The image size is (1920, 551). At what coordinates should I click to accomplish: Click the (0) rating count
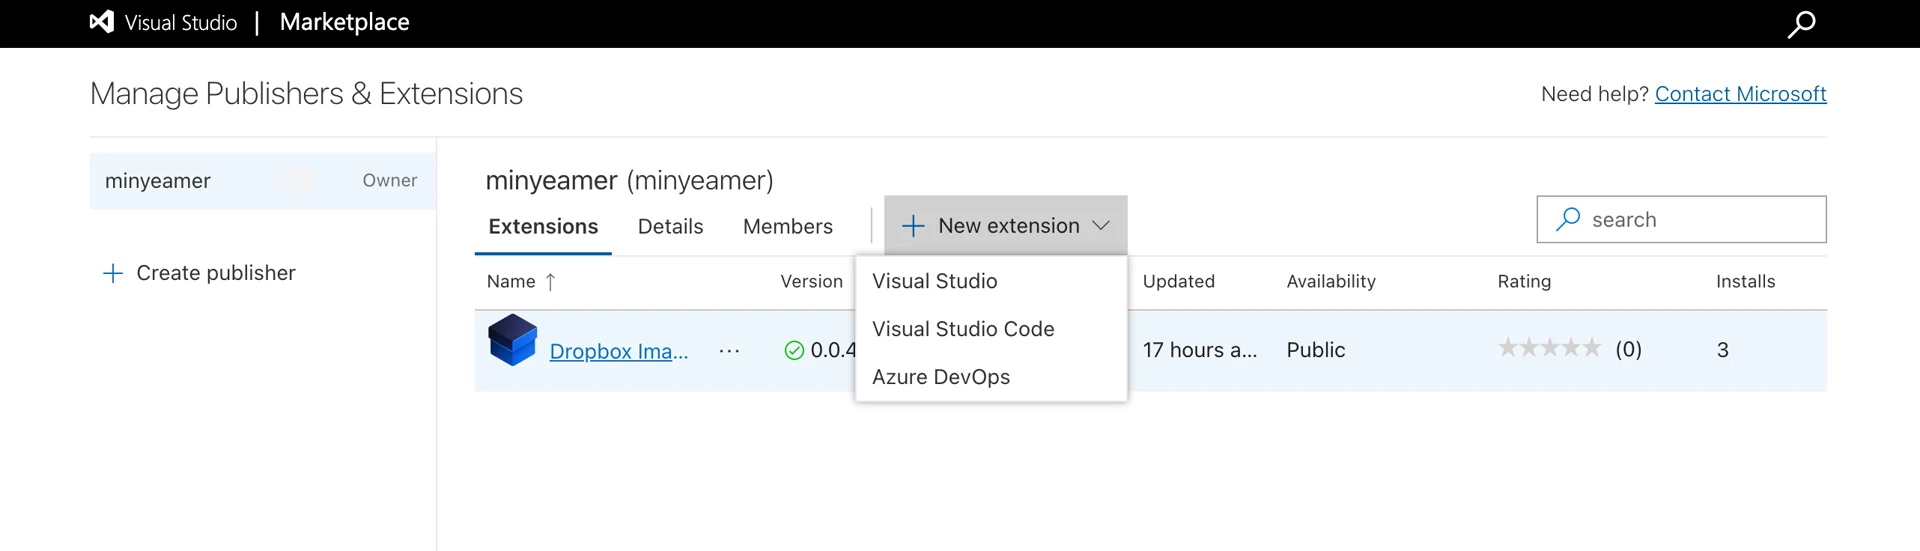coord(1628,349)
